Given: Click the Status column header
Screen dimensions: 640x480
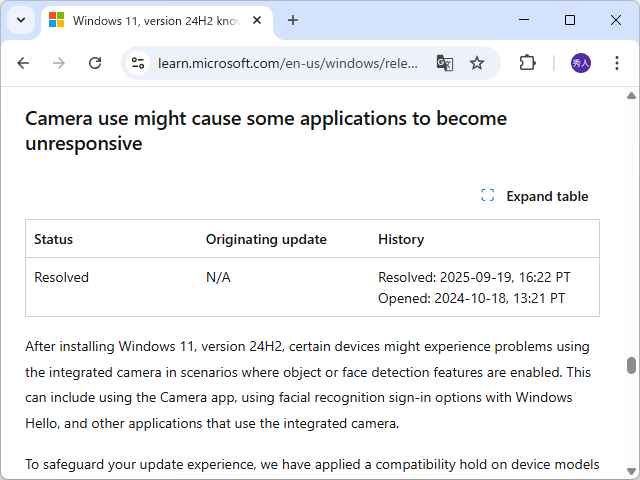Looking at the screenshot, I should pos(53,239).
